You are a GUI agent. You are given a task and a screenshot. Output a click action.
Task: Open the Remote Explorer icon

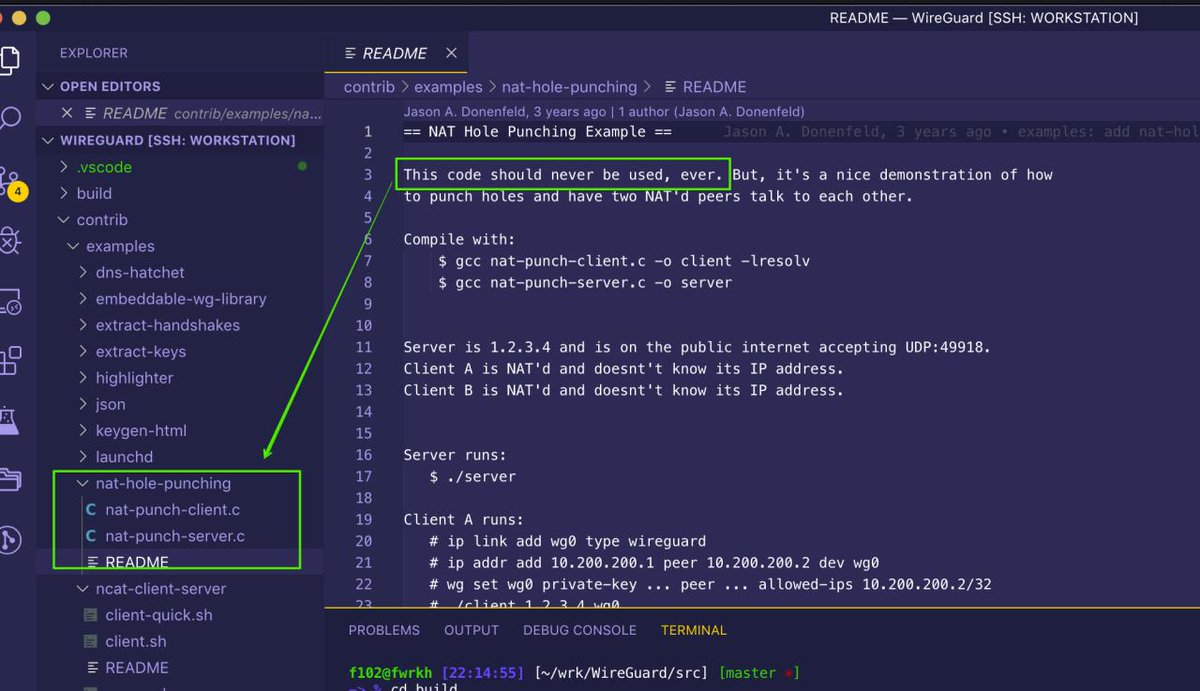tap(9, 301)
